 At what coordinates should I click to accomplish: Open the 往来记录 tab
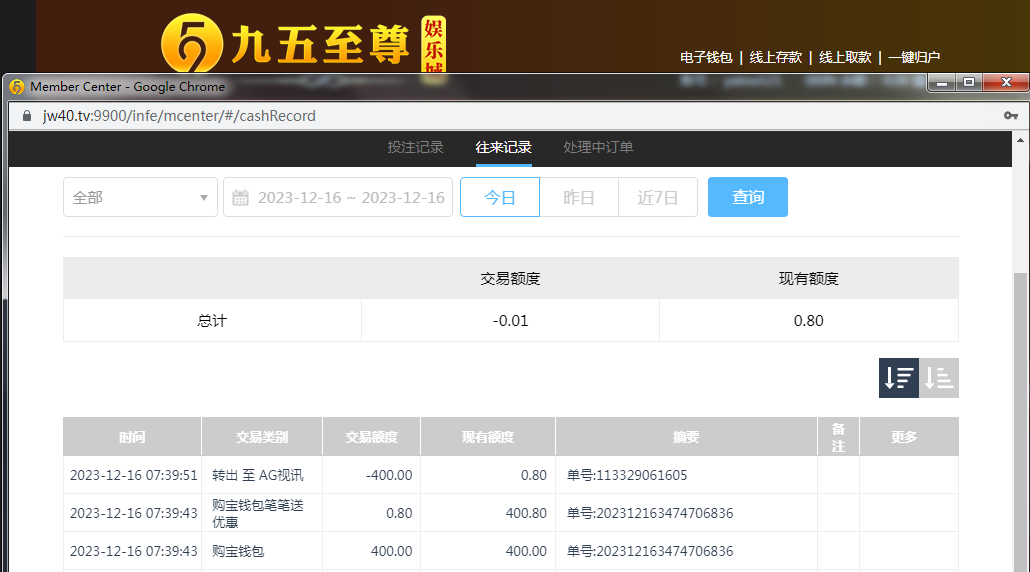click(x=503, y=148)
